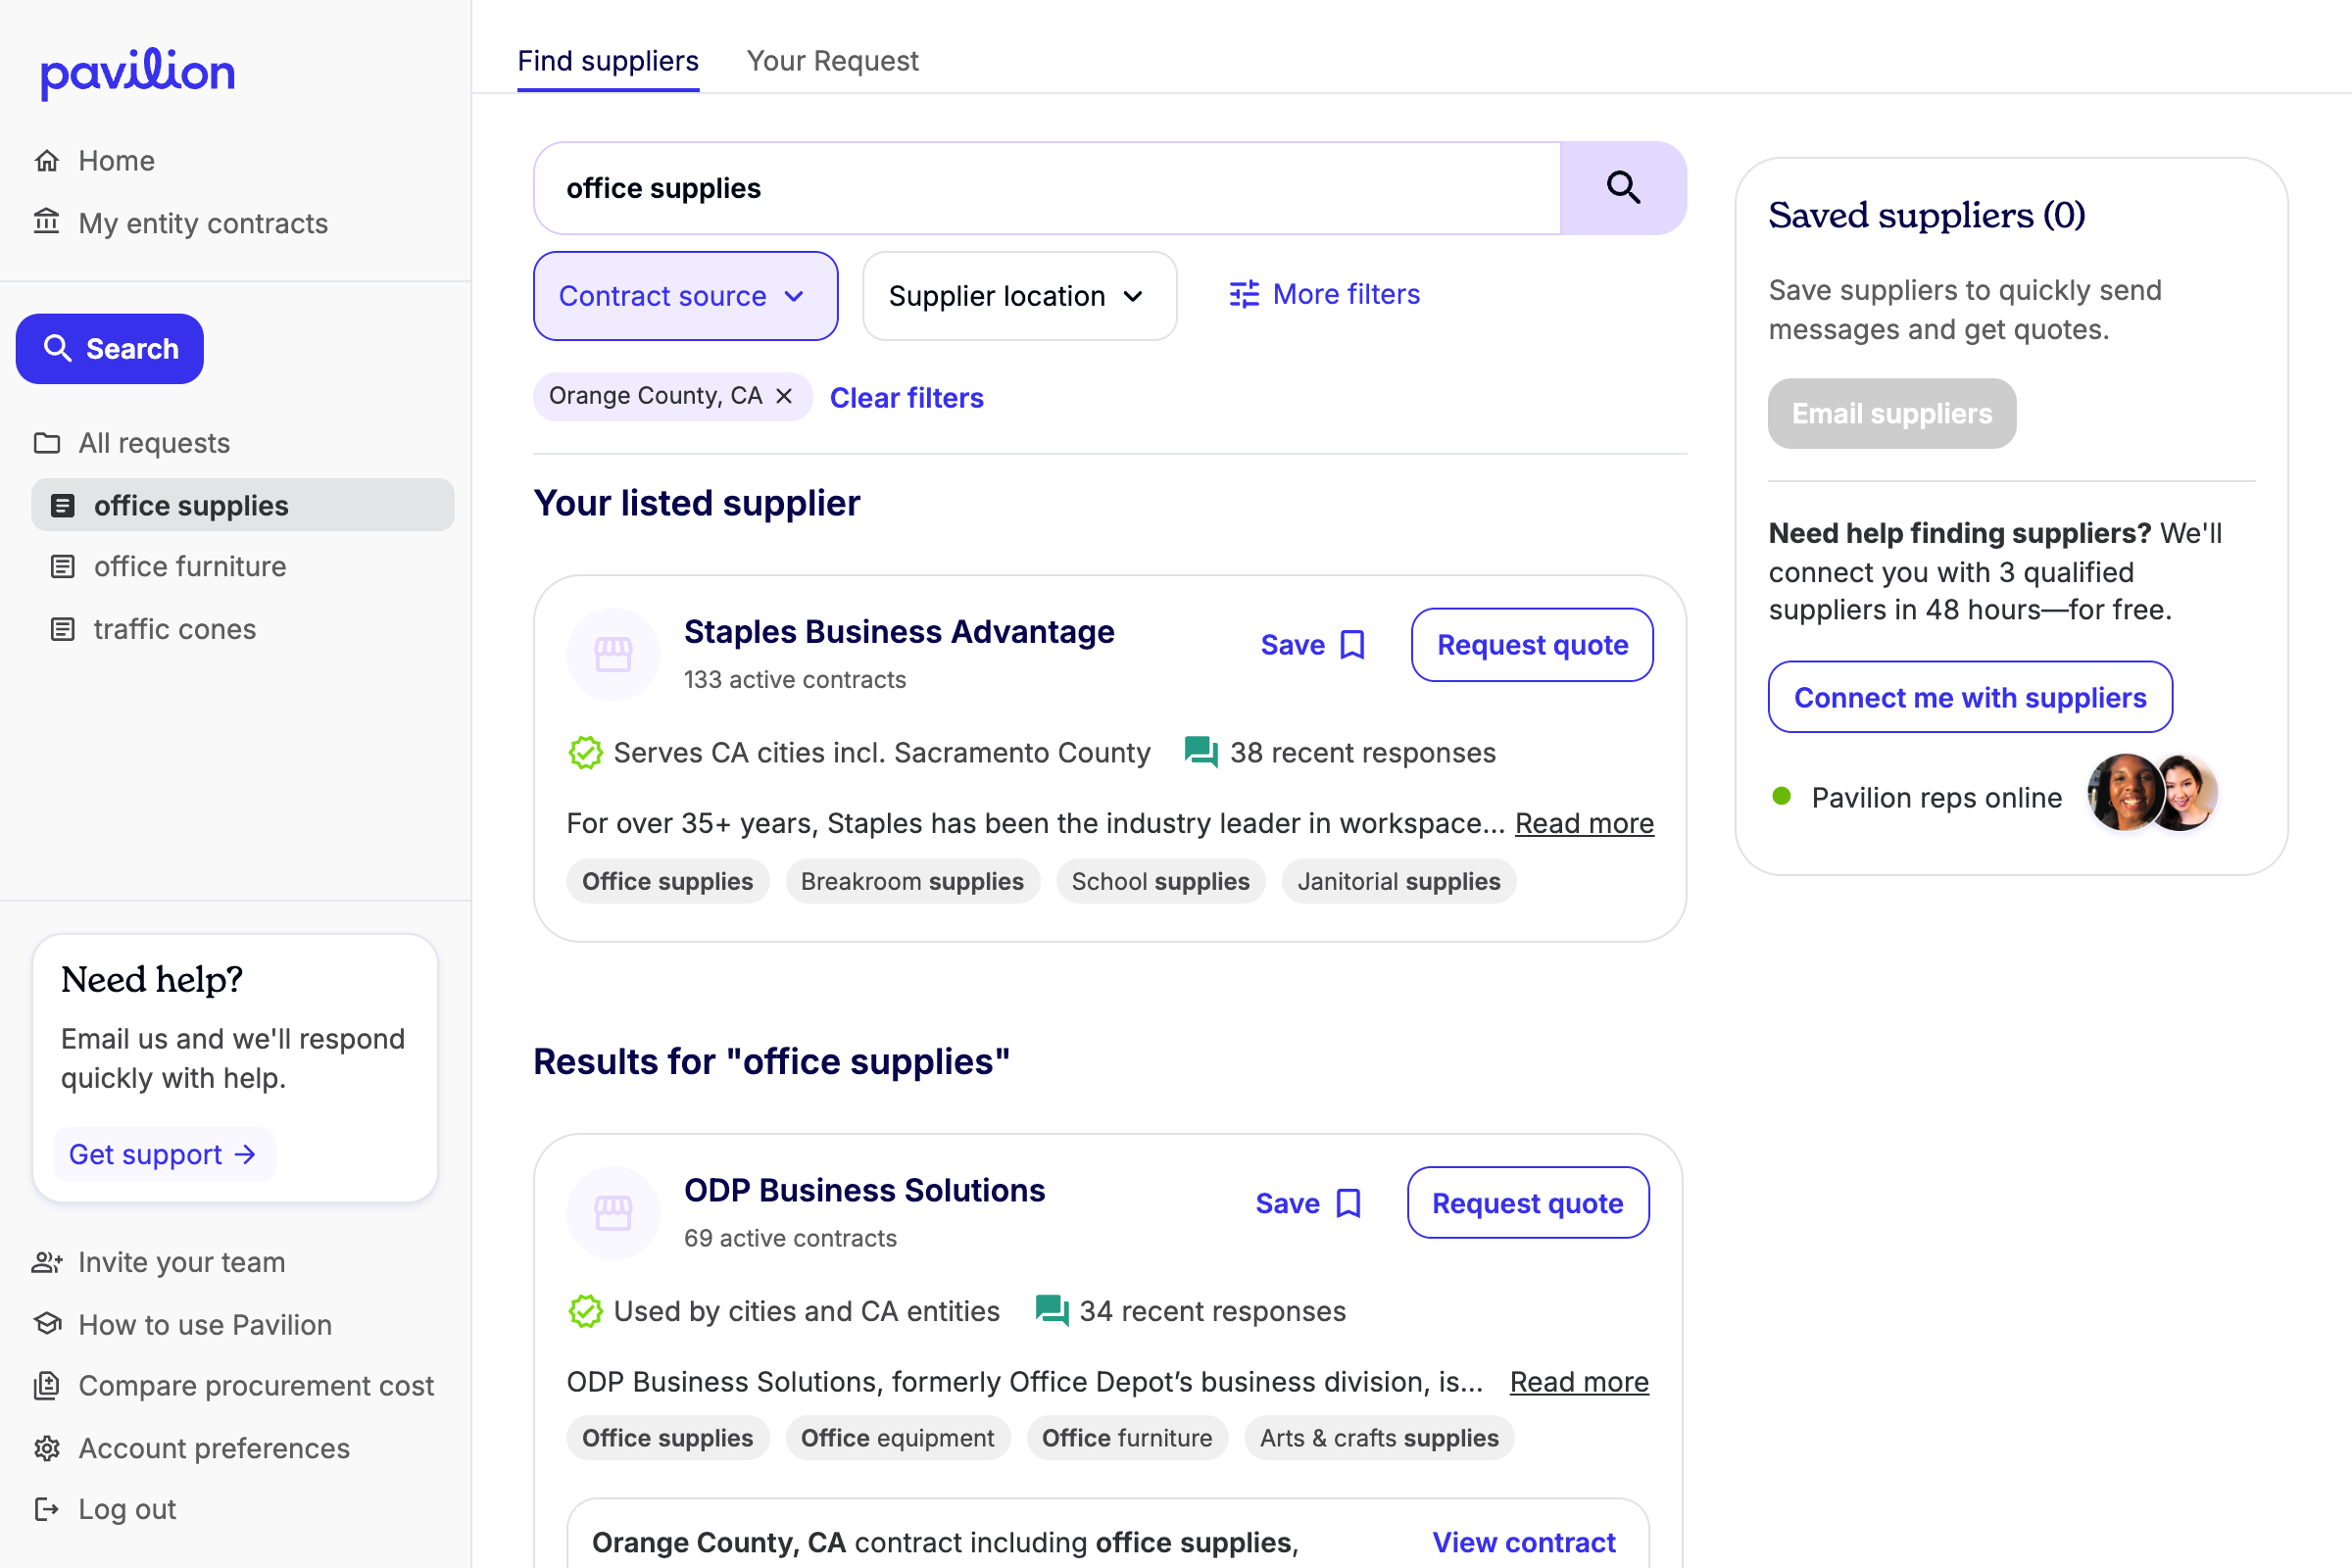Read more about ODP Business Solutions
Screen dimensions: 2352x1568
click(1579, 1381)
